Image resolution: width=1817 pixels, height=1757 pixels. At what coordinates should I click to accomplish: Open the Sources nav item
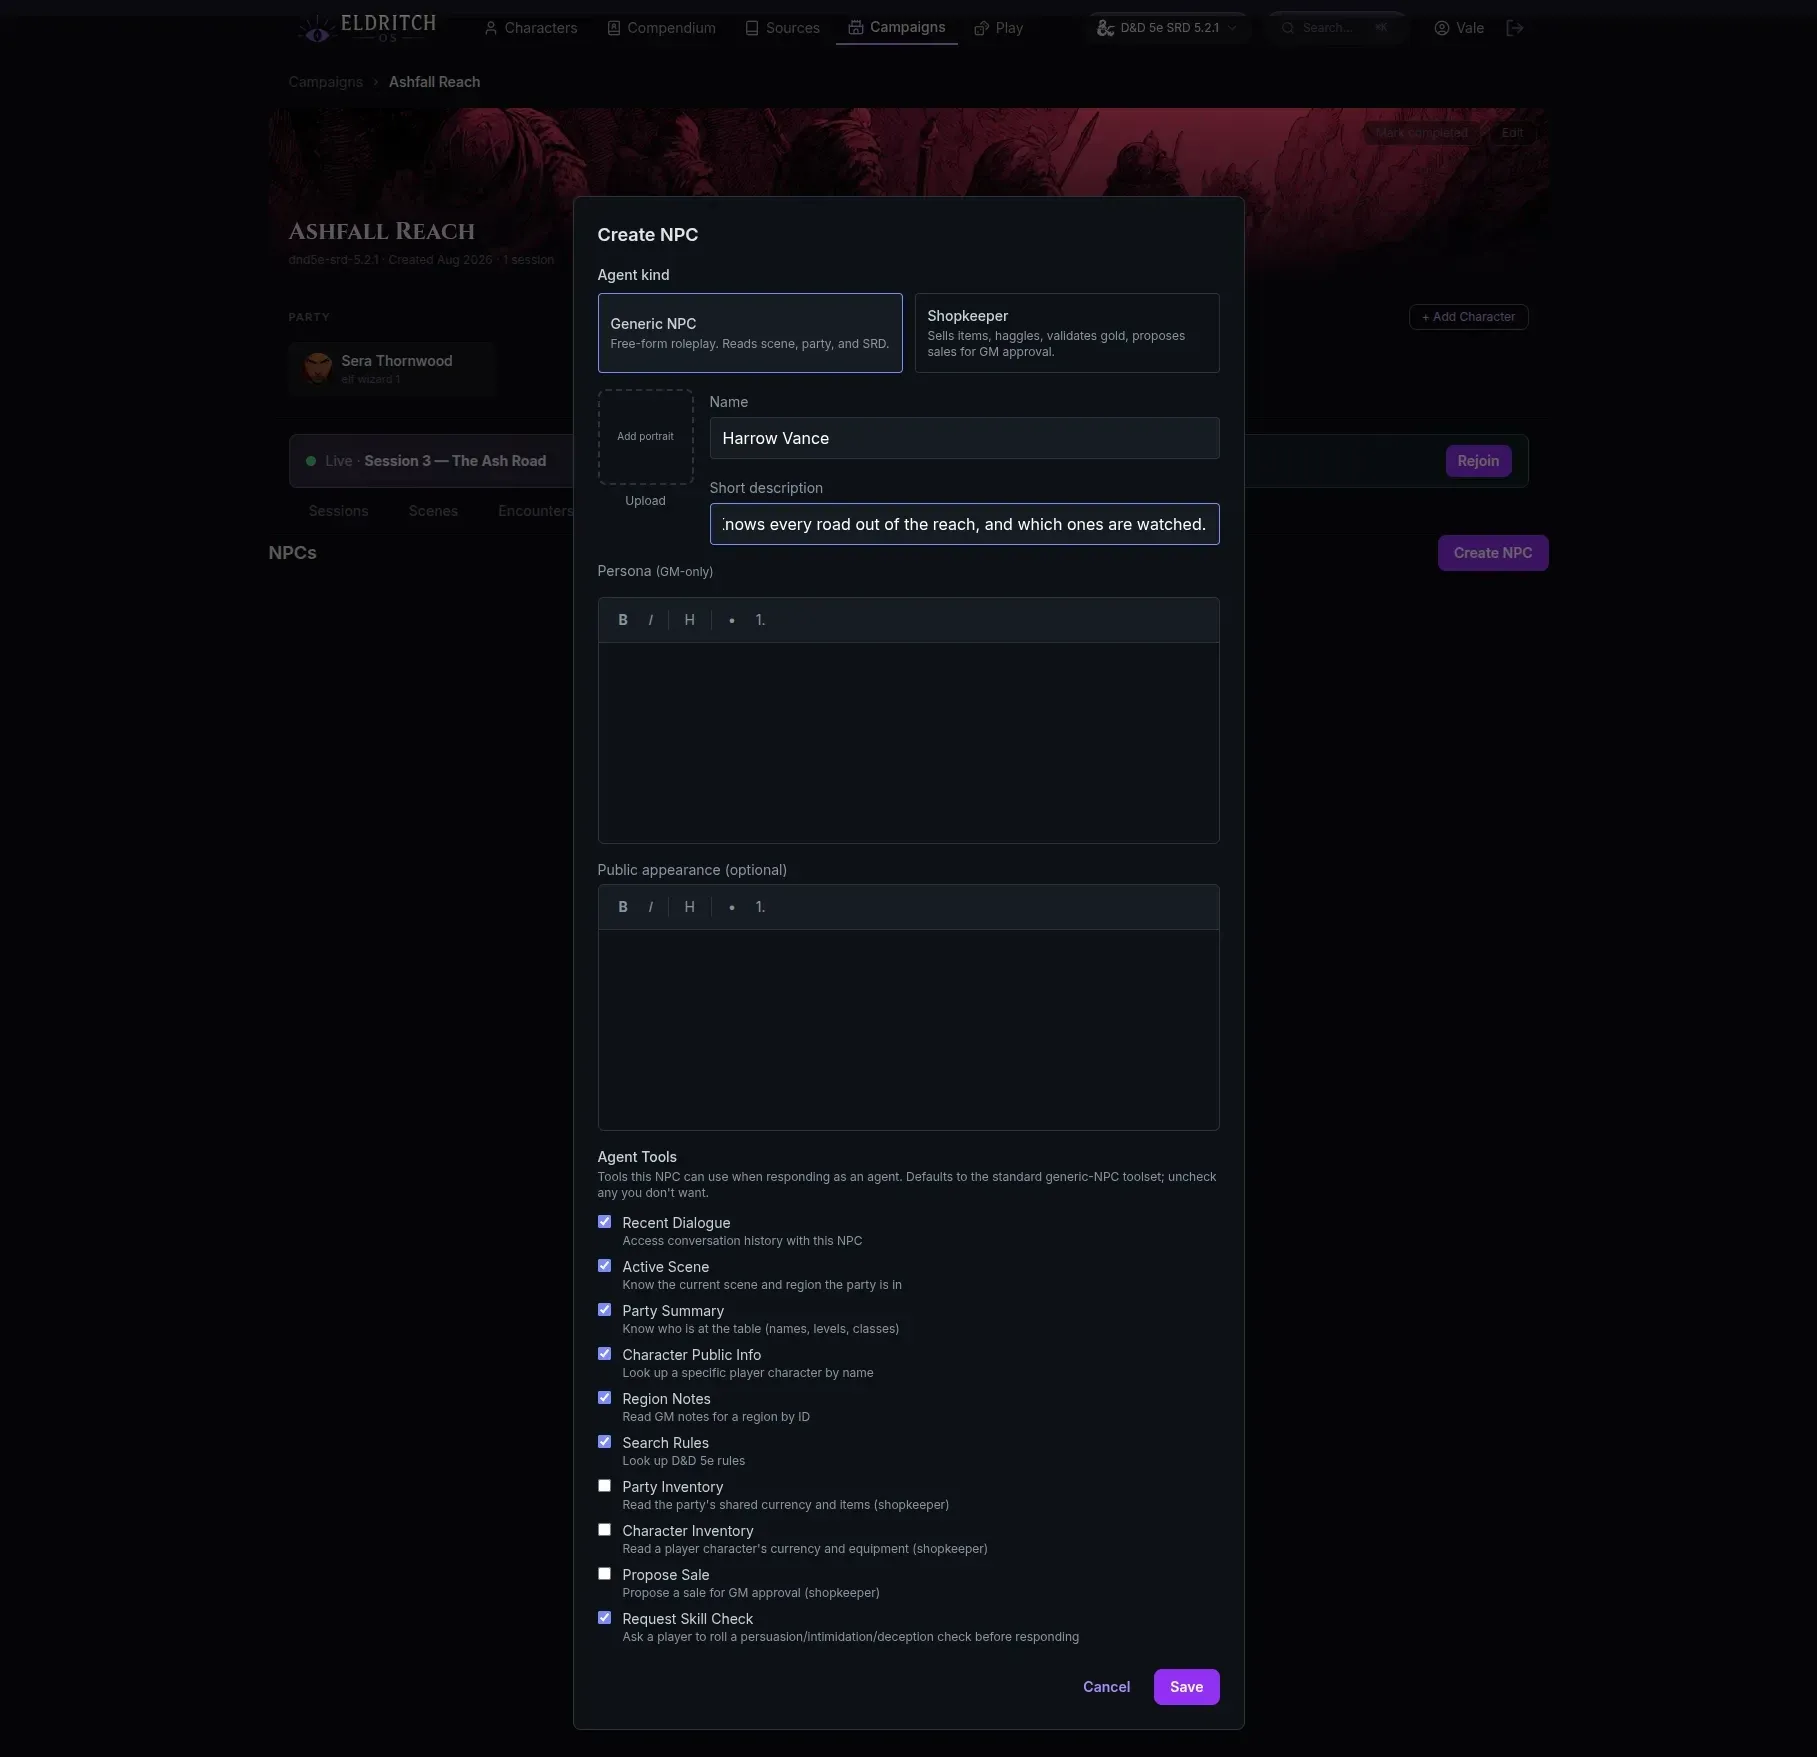783,28
